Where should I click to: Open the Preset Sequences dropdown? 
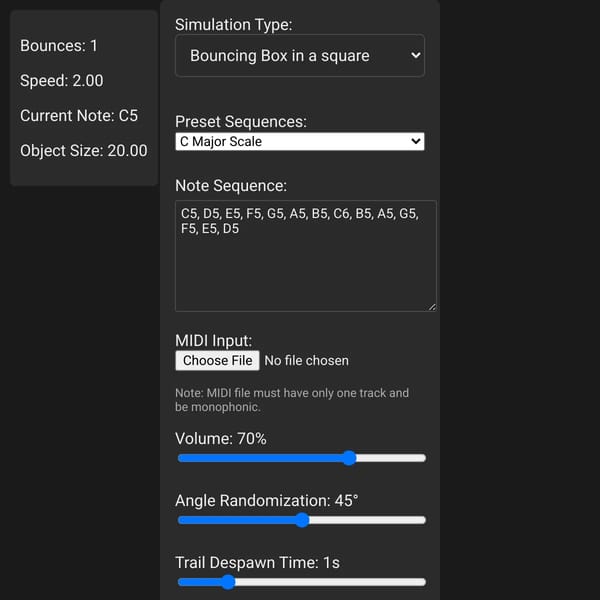click(300, 142)
